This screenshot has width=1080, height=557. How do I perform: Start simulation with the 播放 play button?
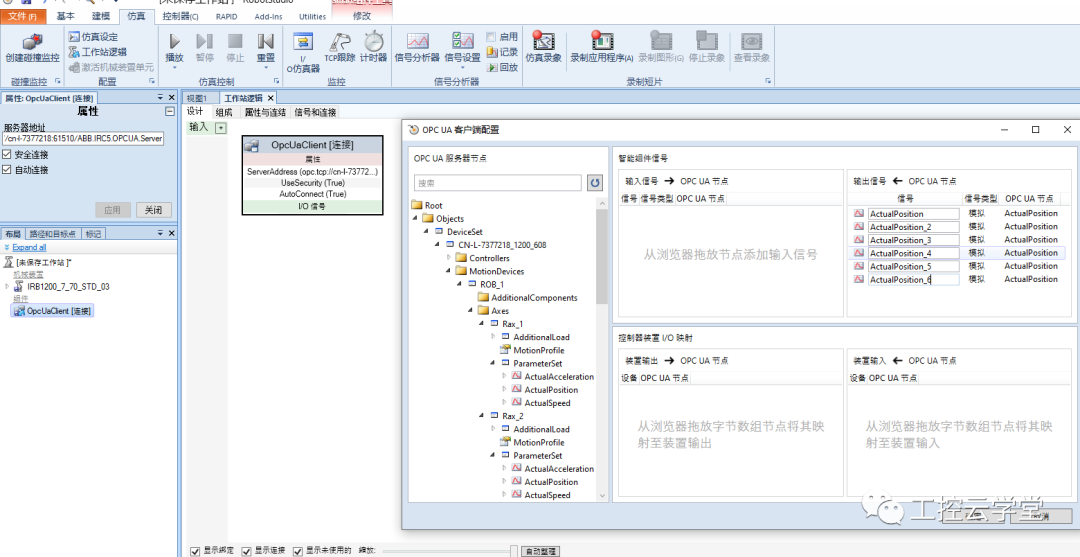point(175,41)
